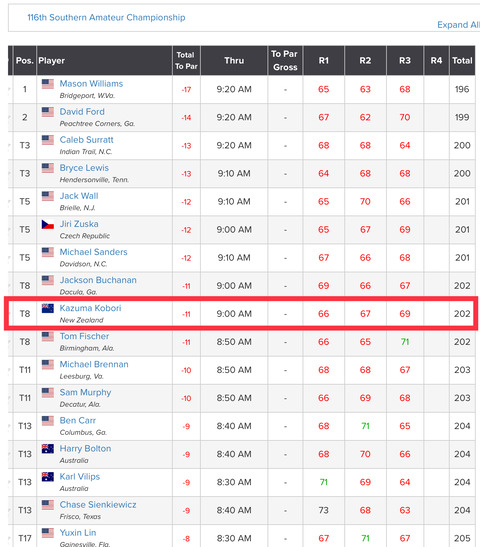Click Sam Murphy's R2 score of 69
Viewport: 480px width, 547px height.
pos(365,398)
